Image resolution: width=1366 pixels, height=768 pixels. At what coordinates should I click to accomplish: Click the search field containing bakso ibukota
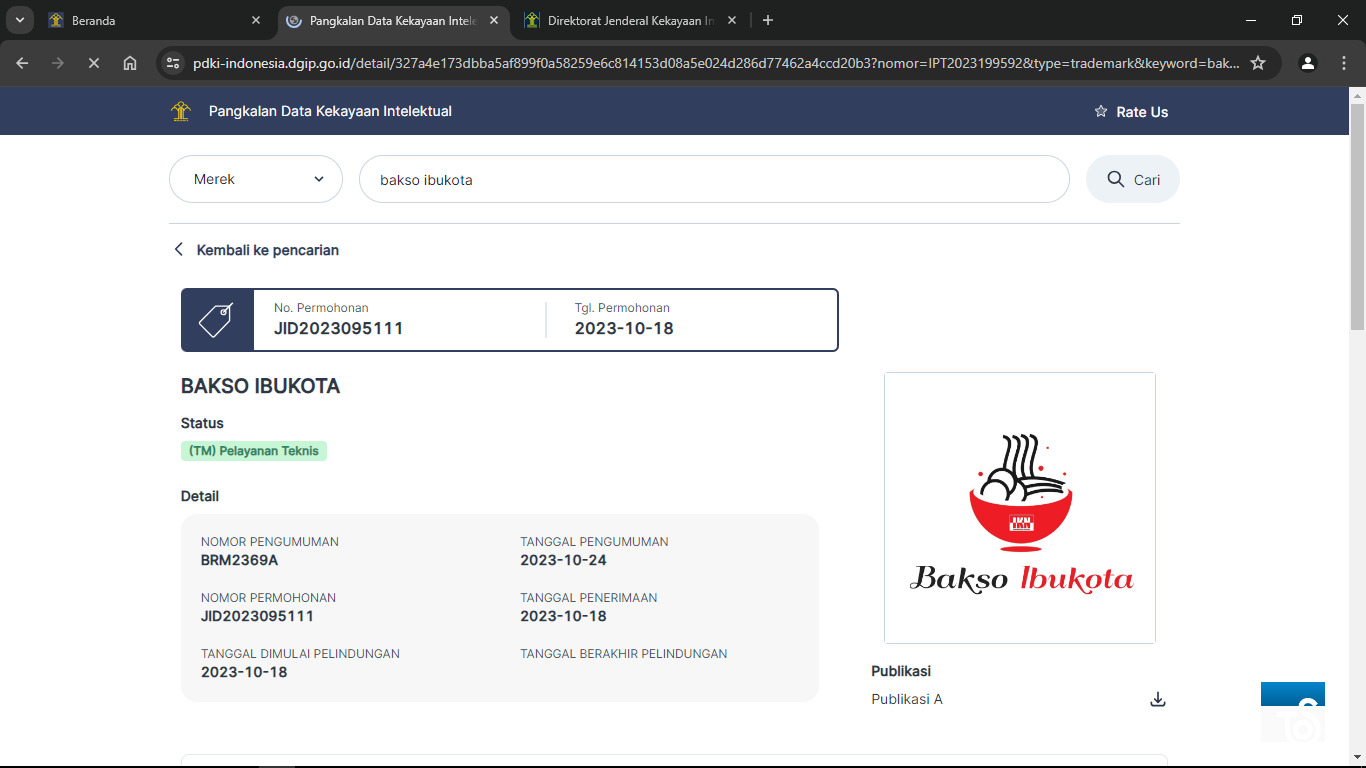[x=714, y=179]
